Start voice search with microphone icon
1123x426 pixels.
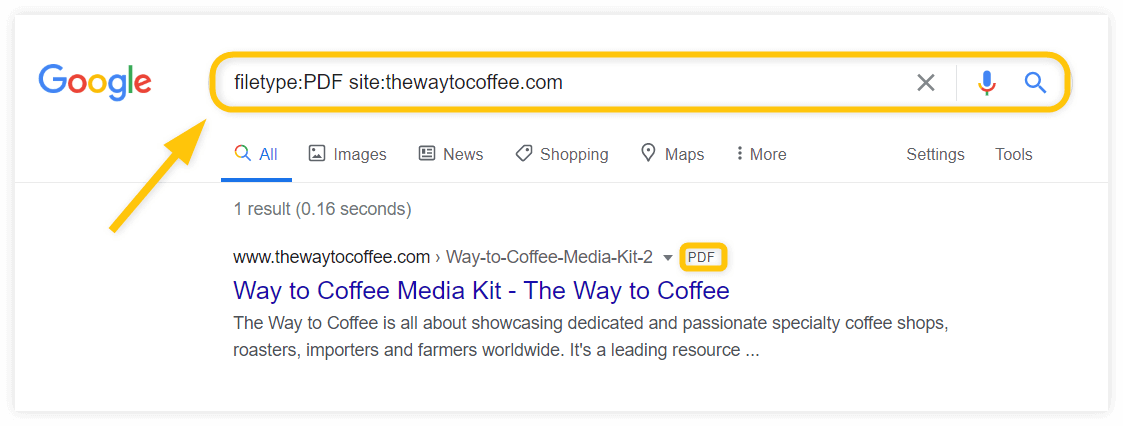point(987,83)
